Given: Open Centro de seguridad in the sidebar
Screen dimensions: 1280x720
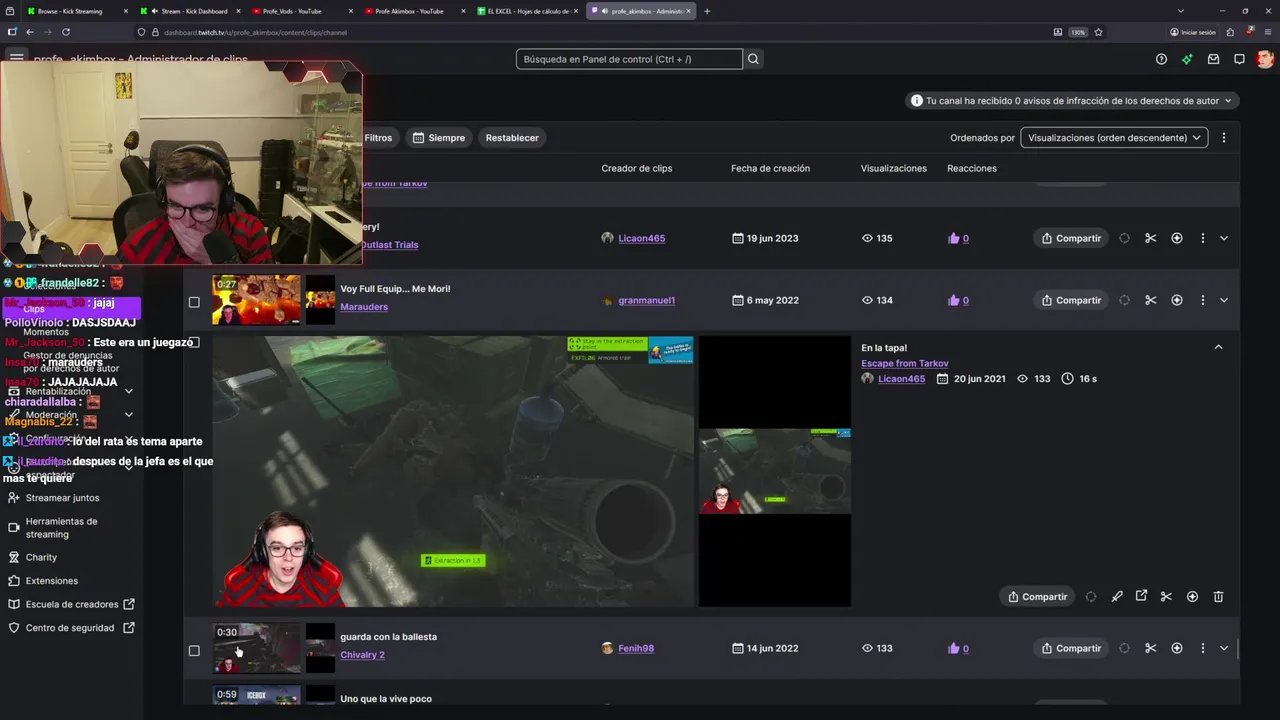Looking at the screenshot, I should (x=69, y=628).
